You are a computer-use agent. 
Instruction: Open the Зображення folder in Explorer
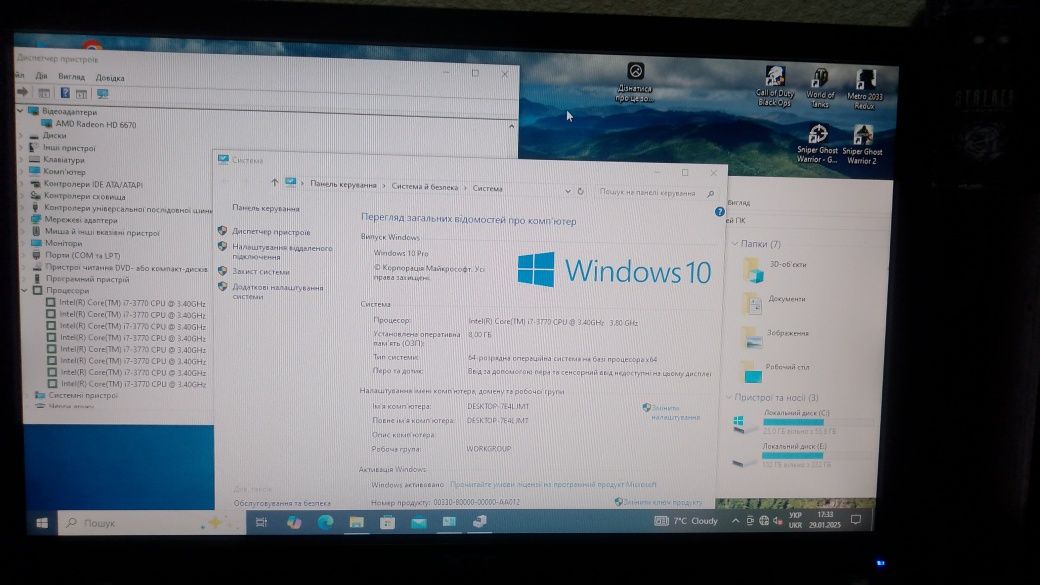tap(775, 338)
